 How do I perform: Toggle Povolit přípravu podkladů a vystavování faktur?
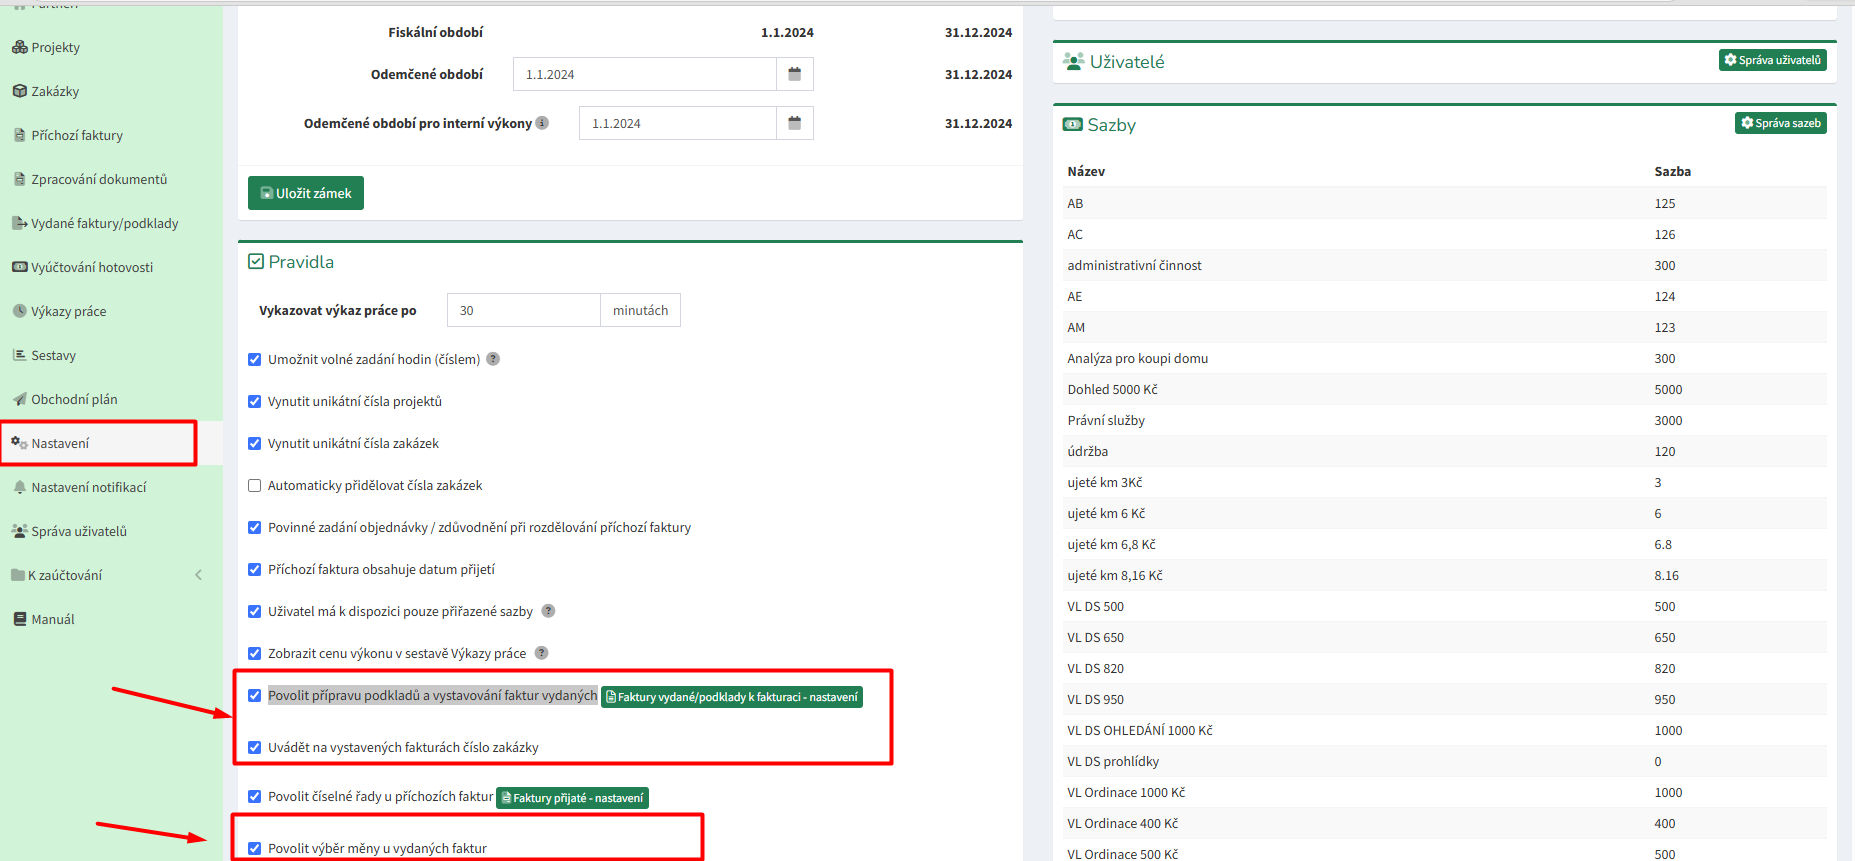[254, 695]
